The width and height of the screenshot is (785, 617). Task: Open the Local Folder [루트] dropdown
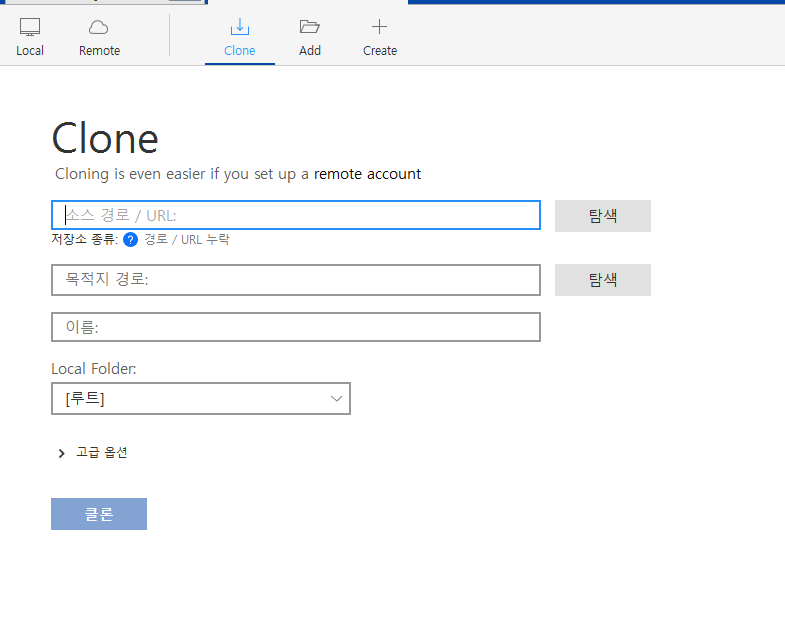201,399
